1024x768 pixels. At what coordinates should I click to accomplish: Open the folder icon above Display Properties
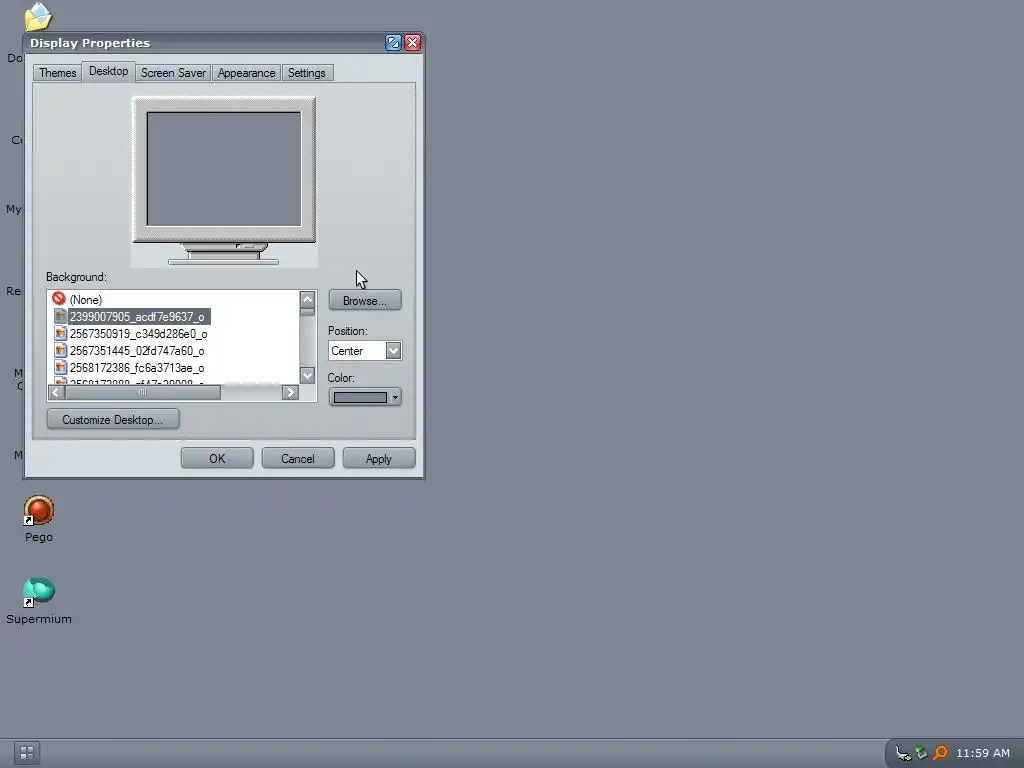(38, 16)
